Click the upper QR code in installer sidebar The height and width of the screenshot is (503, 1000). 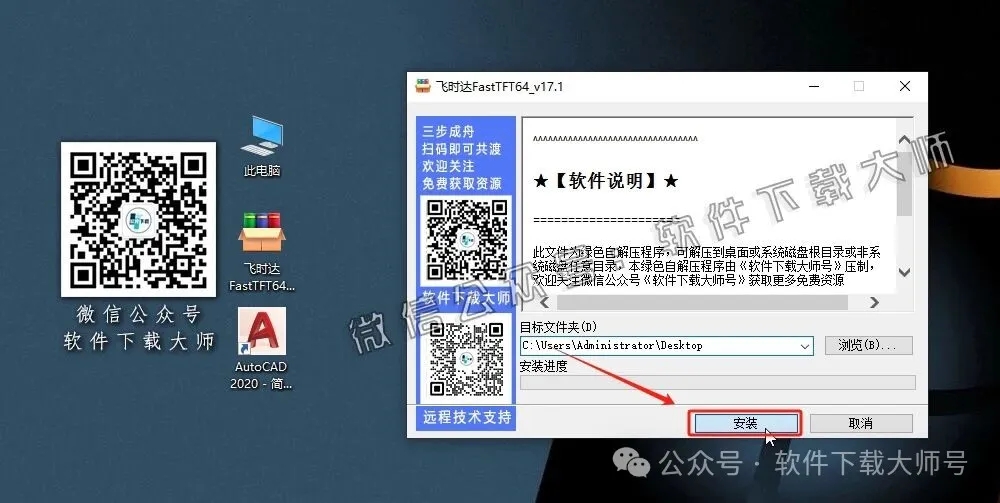[x=467, y=240]
